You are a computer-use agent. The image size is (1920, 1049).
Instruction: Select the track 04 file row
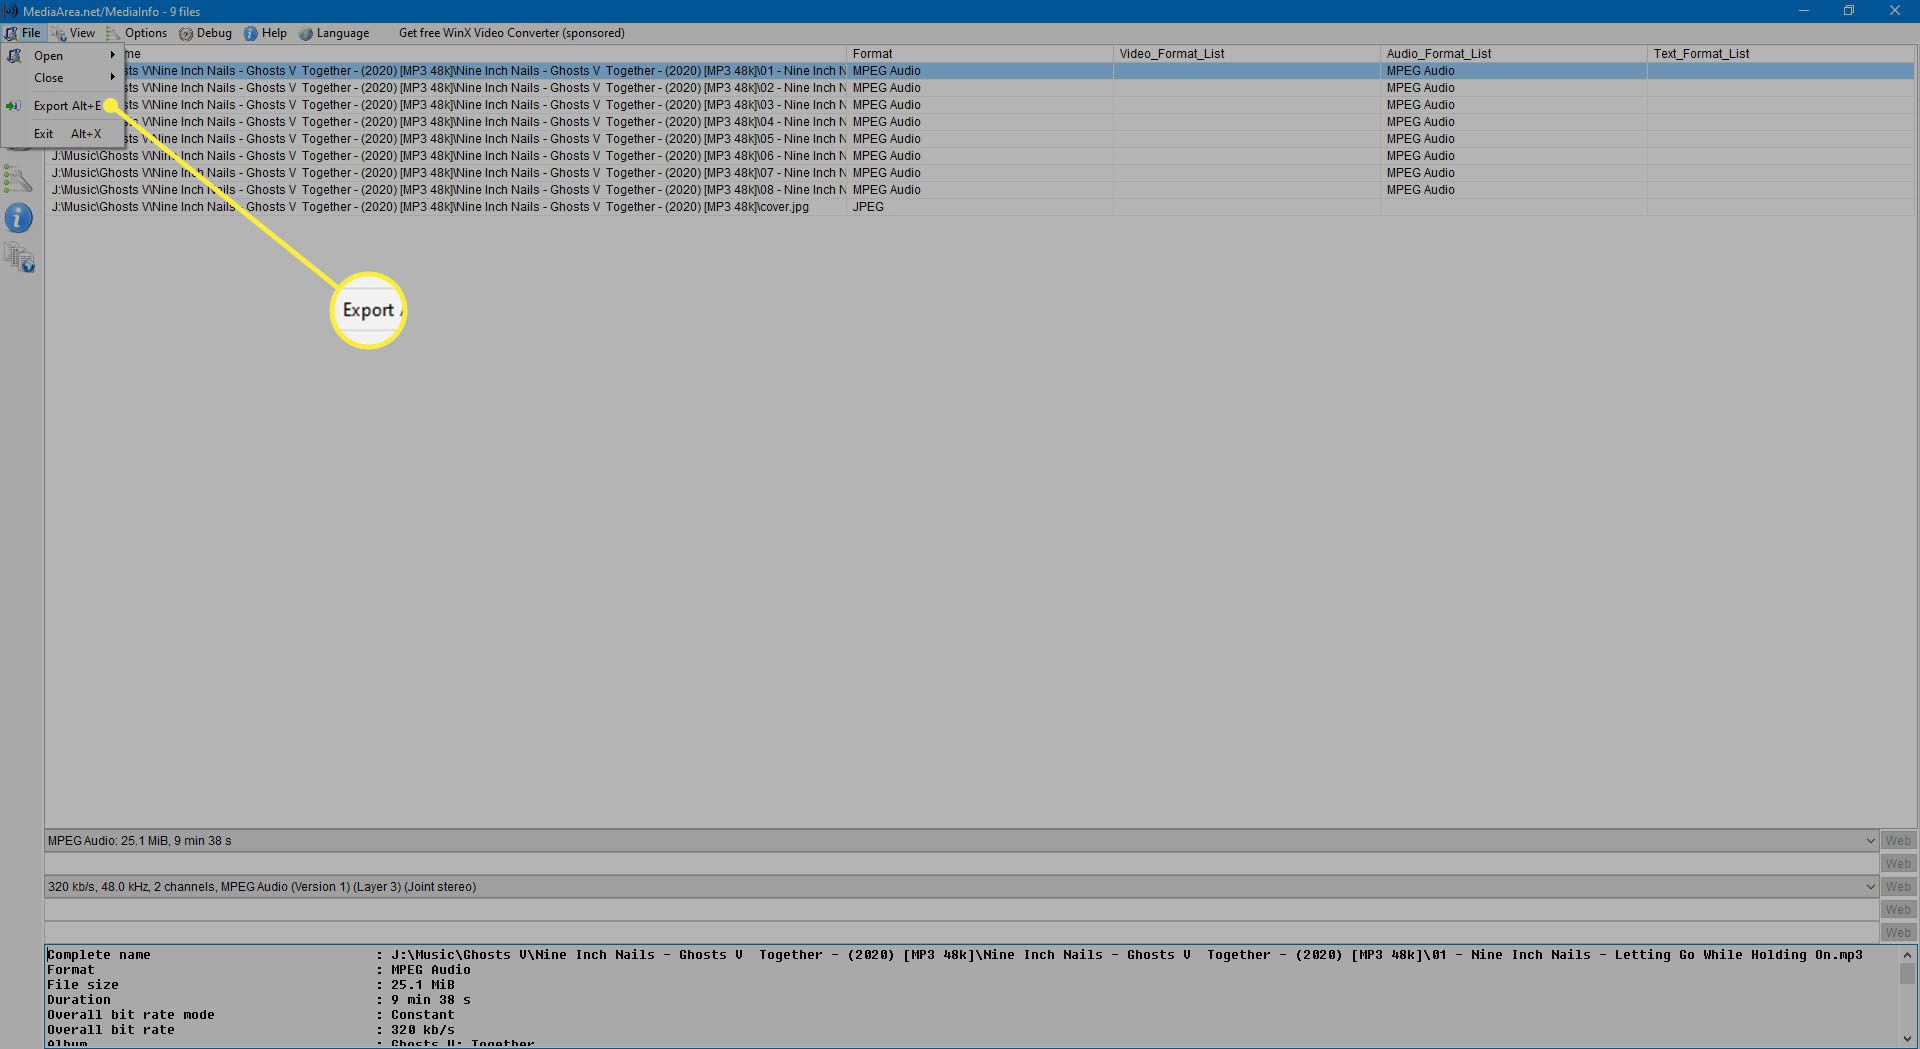tap(979, 122)
